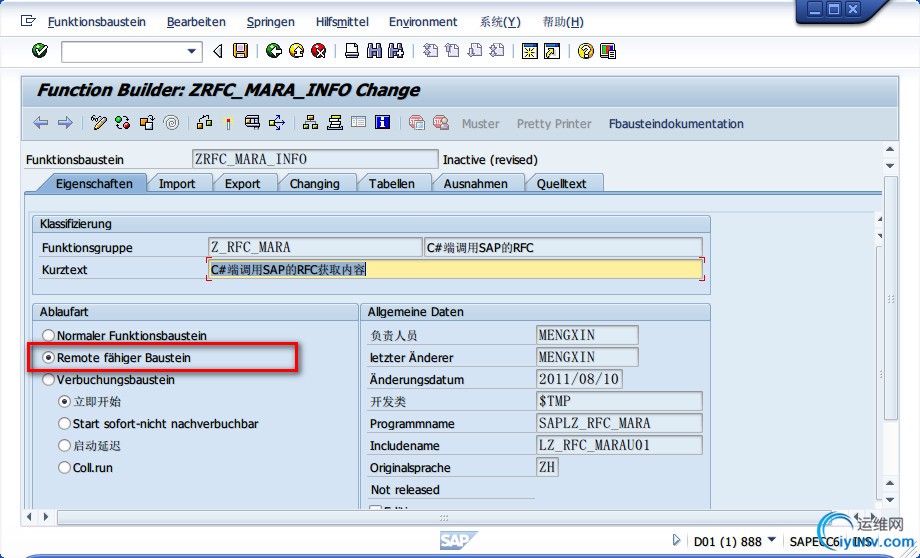Go to next object with blue right arrow
920x558 pixels.
tap(65, 123)
